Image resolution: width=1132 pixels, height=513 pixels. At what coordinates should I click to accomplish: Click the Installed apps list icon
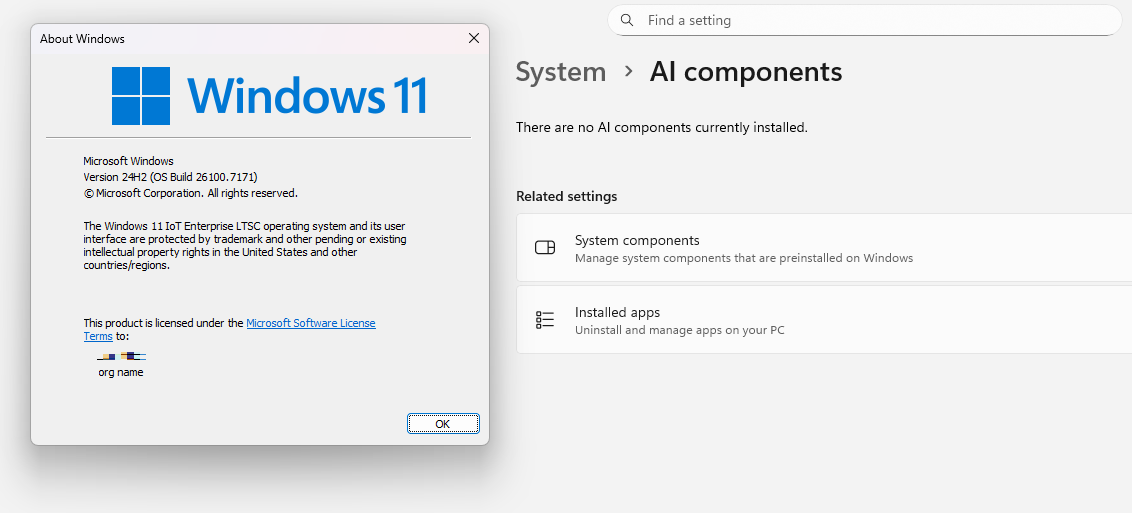coord(545,320)
